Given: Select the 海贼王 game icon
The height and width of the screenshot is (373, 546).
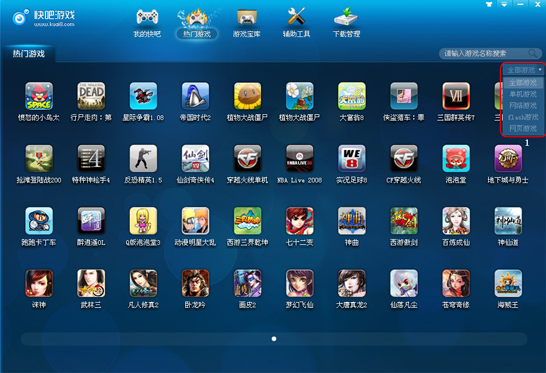Looking at the screenshot, I should [508, 283].
